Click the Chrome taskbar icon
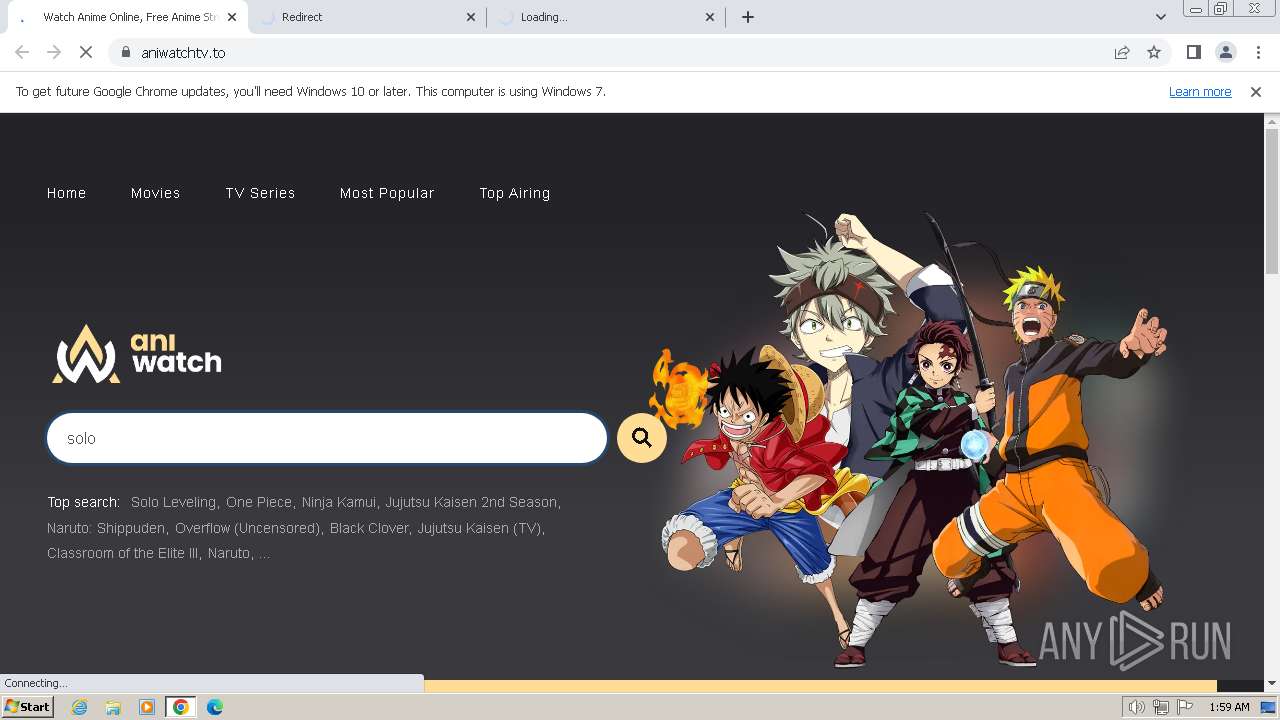This screenshot has height=720, width=1280. (181, 707)
